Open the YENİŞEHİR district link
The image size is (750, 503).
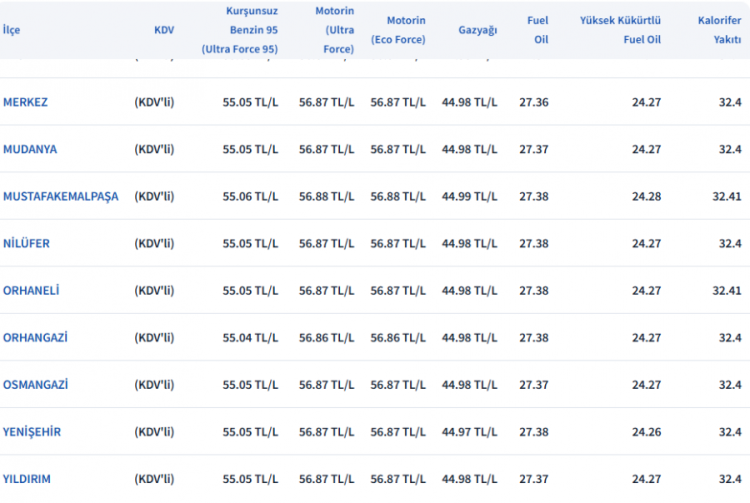click(x=33, y=431)
